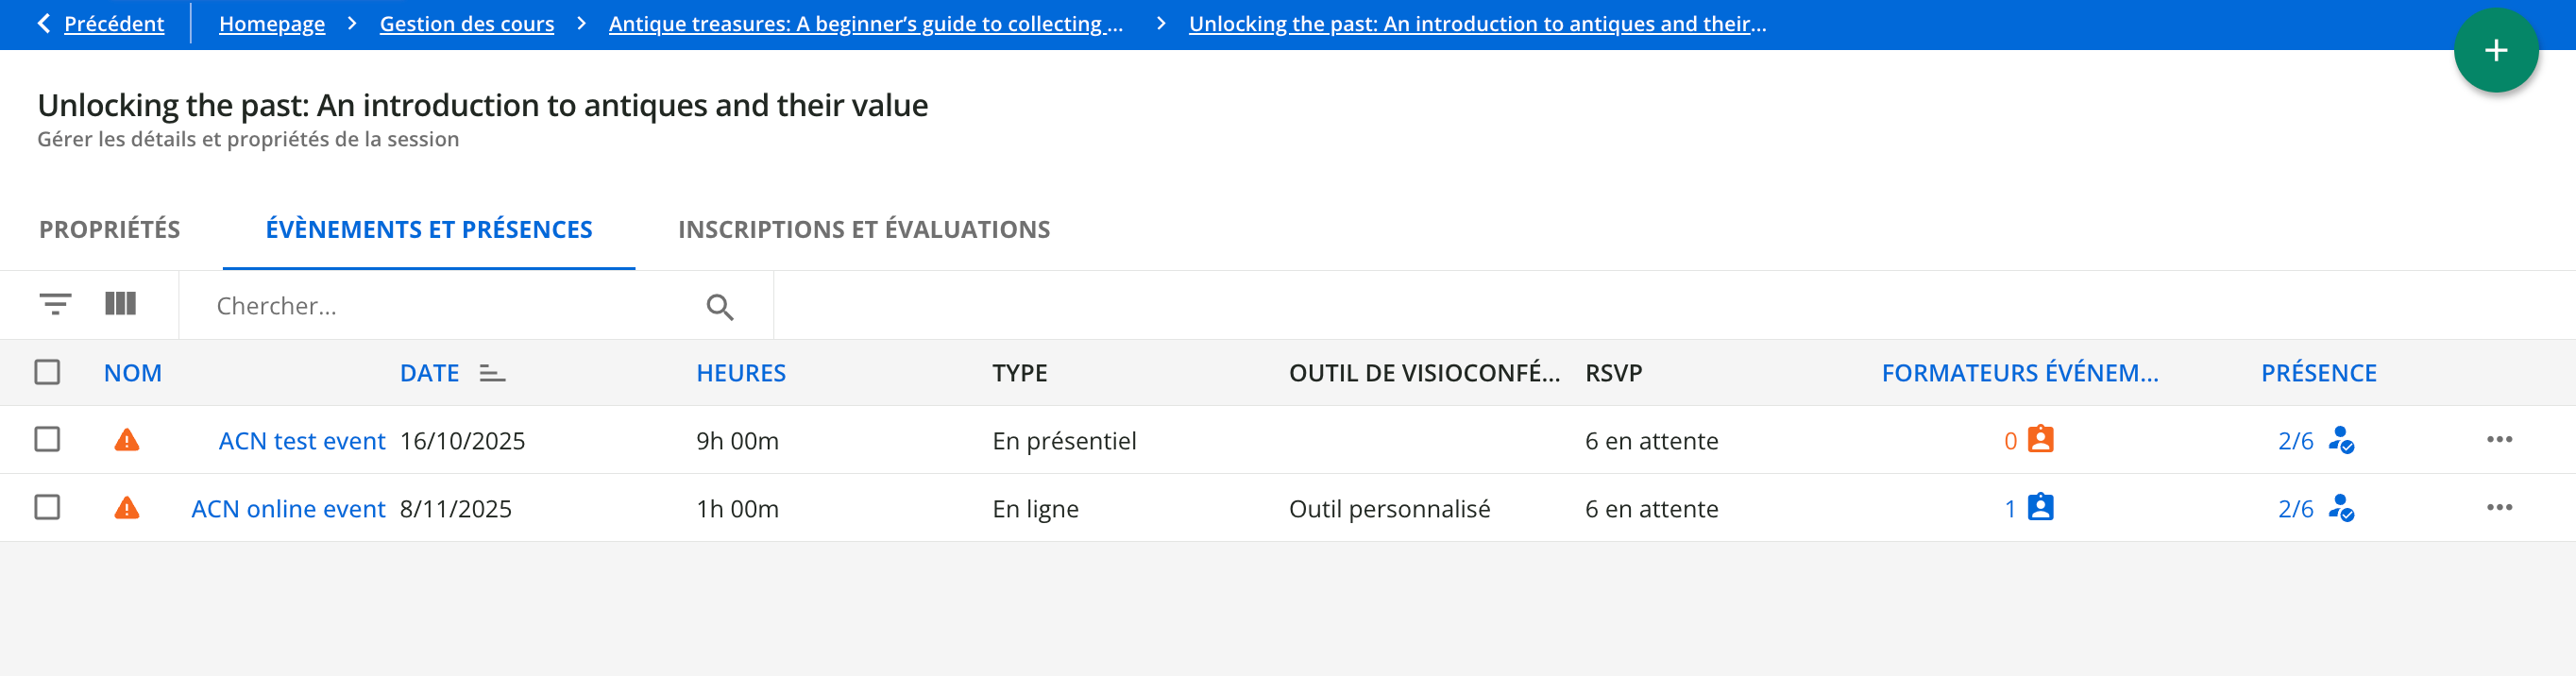Click warning icon for ACN online event

pyautogui.click(x=127, y=508)
